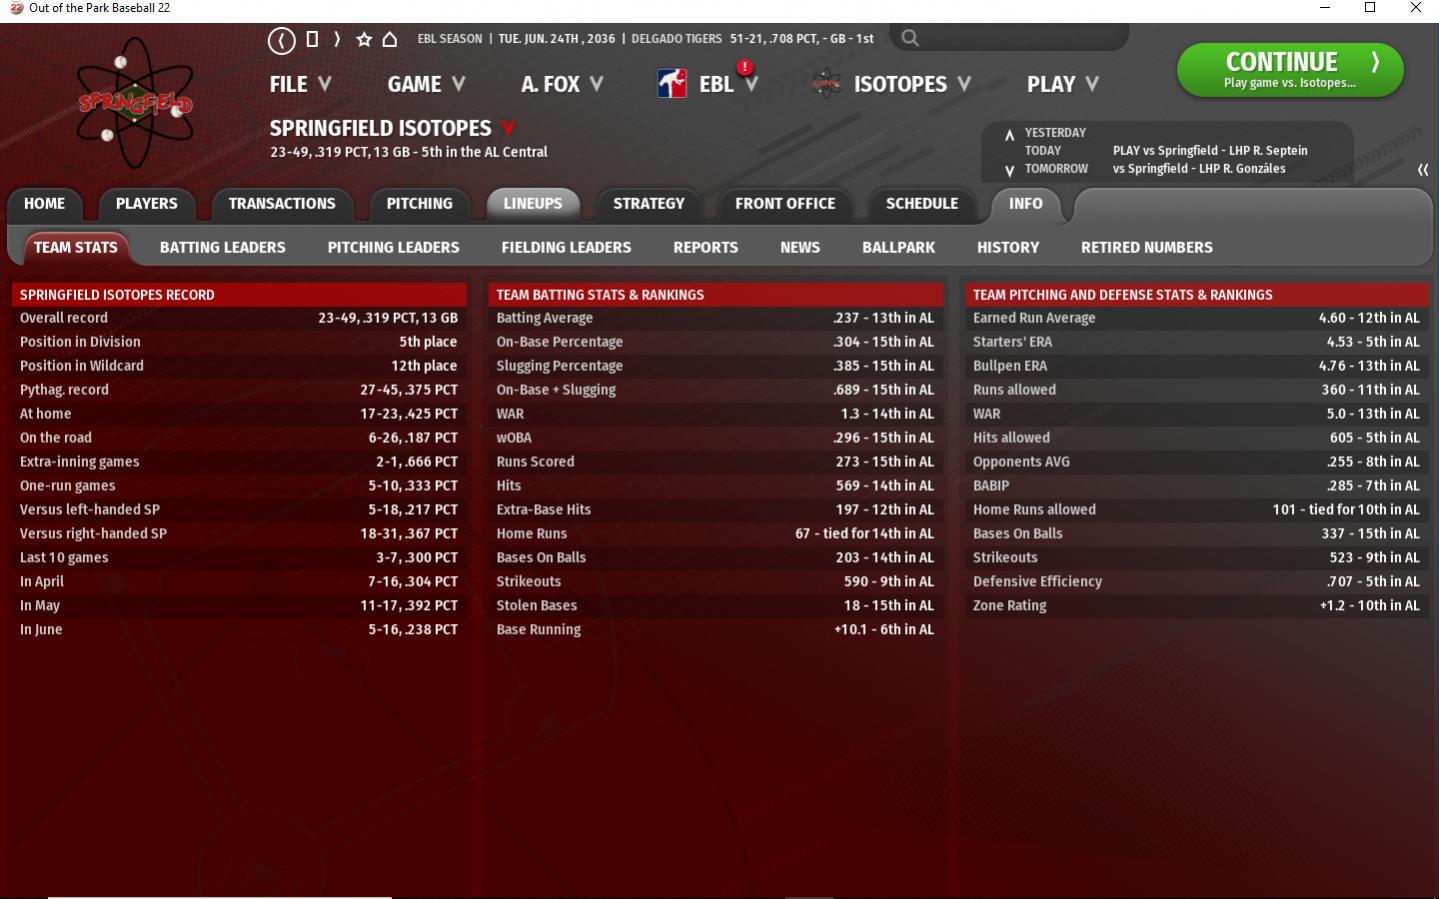Click the 'Pythag. record' row

[239, 390]
